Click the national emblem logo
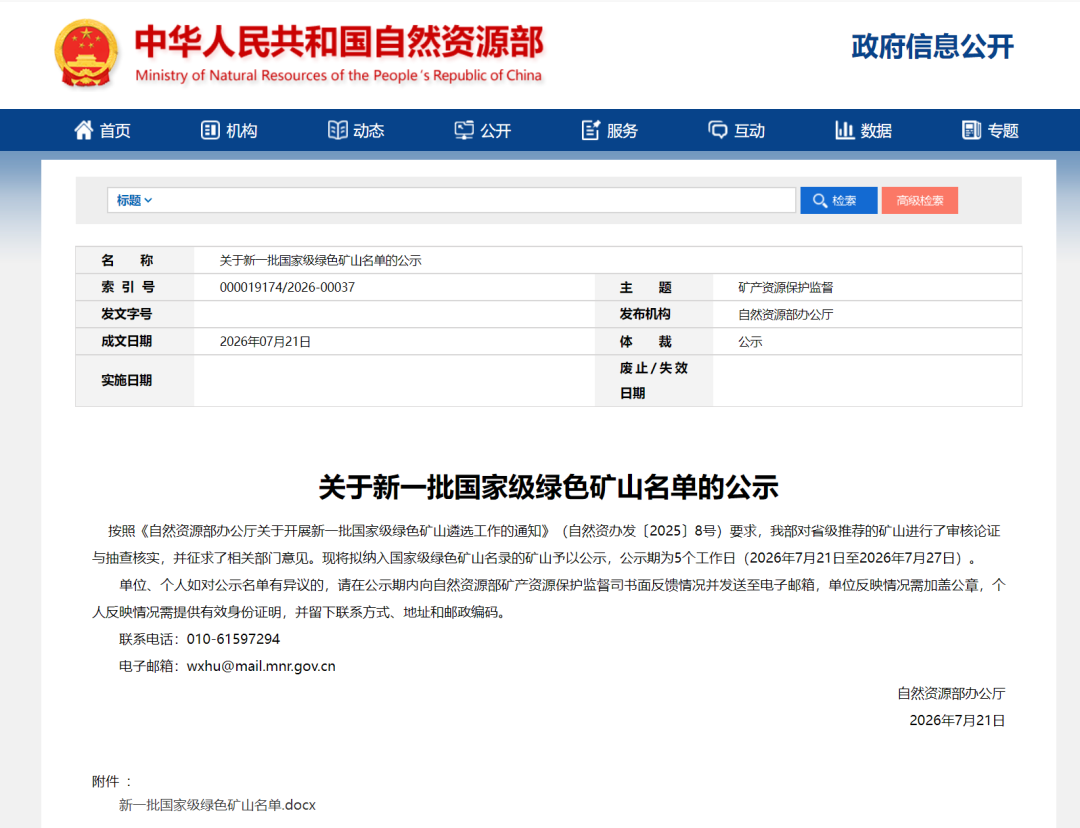 point(85,53)
